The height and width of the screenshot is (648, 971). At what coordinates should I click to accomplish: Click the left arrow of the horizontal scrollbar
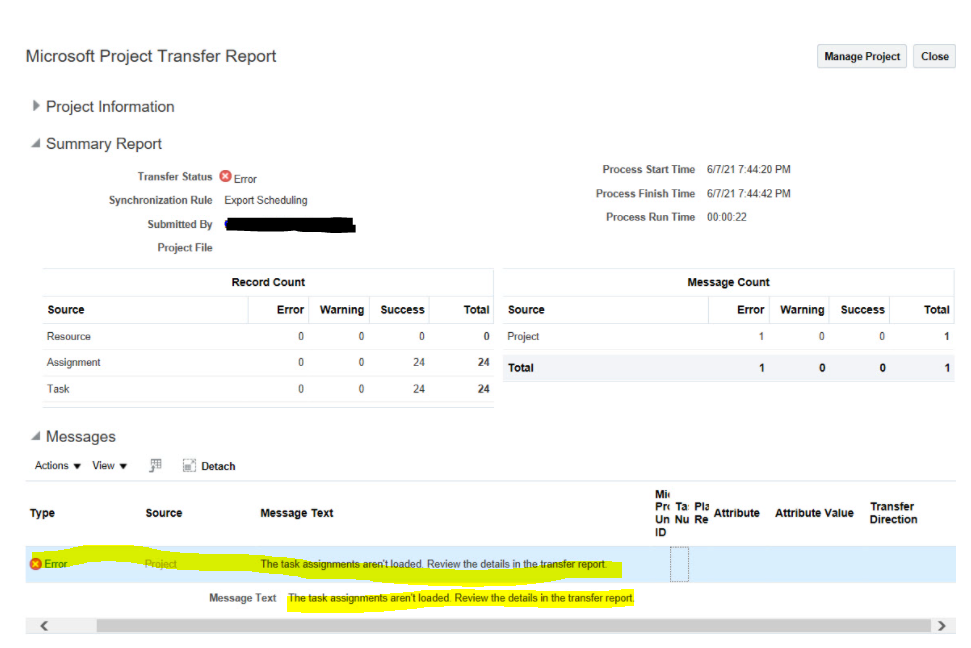(x=44, y=625)
